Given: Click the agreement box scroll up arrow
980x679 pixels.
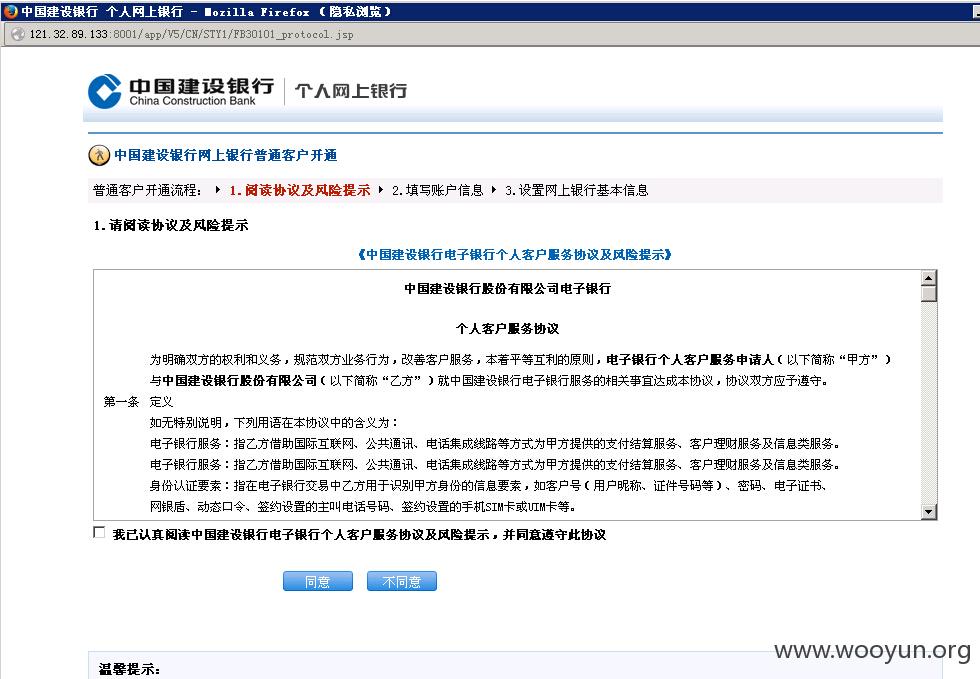Looking at the screenshot, I should coord(929,278).
